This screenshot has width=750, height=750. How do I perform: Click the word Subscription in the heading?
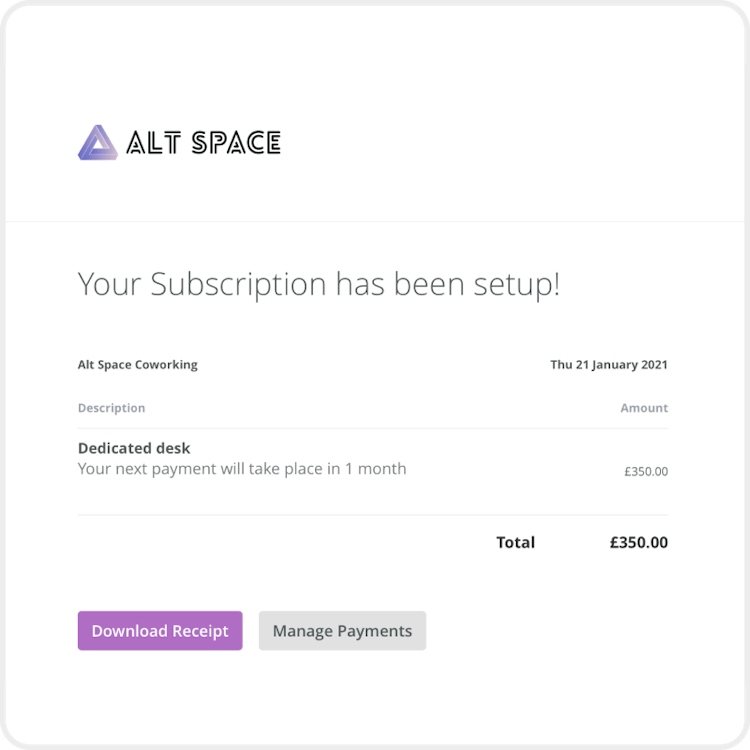tap(238, 285)
